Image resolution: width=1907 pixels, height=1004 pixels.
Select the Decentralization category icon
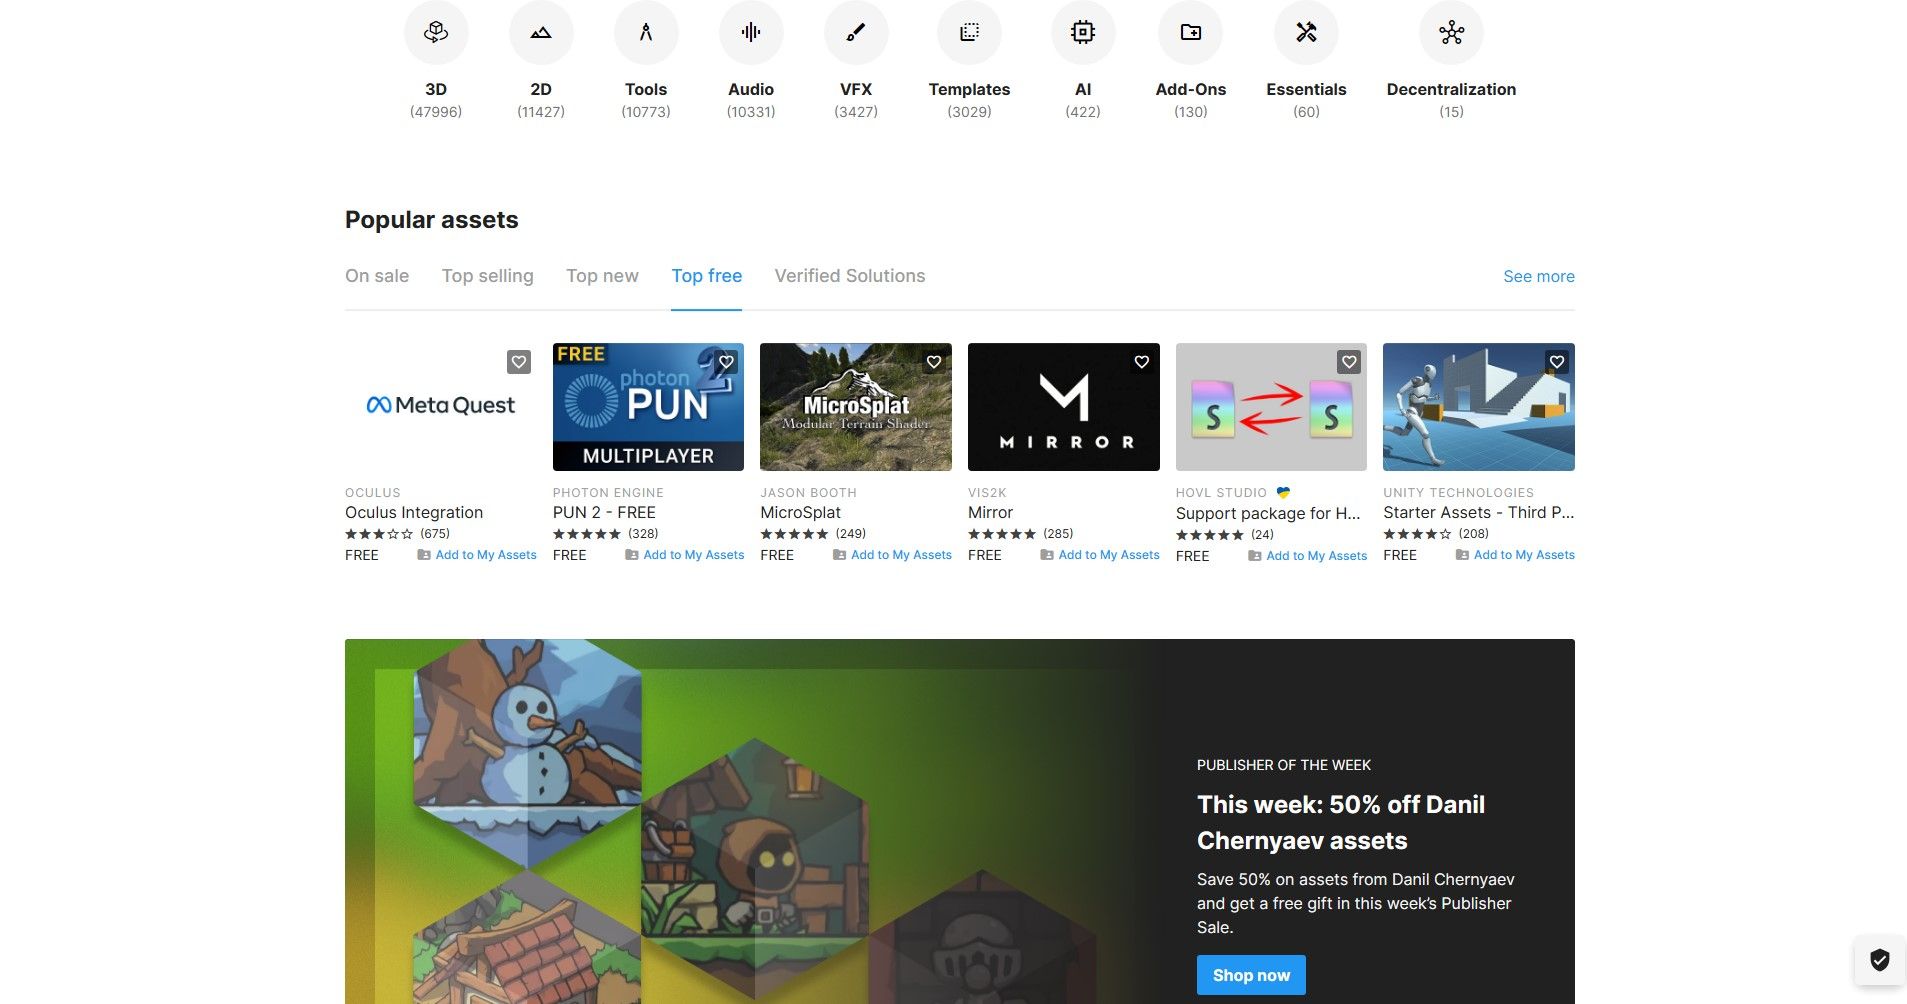[x=1451, y=32]
